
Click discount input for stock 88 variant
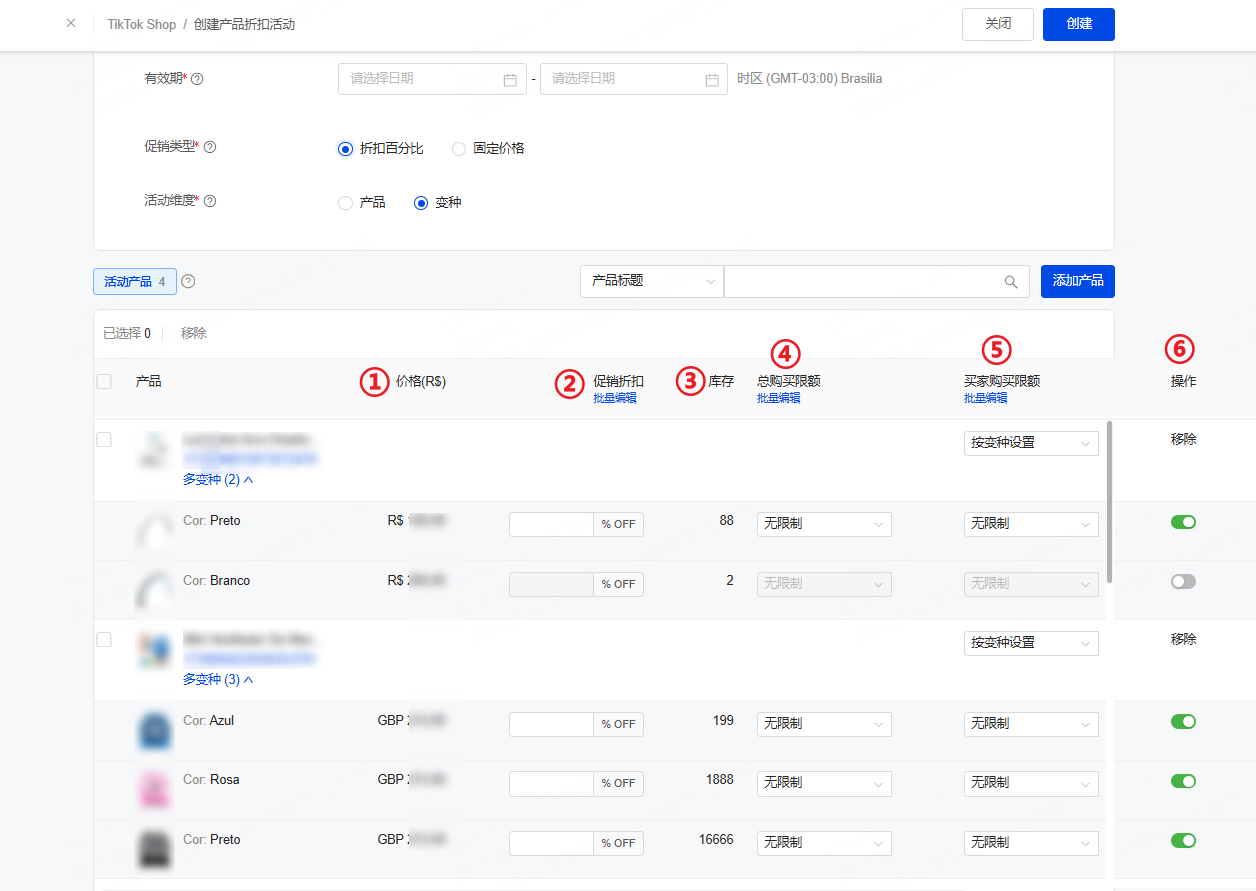pyautogui.click(x=552, y=524)
